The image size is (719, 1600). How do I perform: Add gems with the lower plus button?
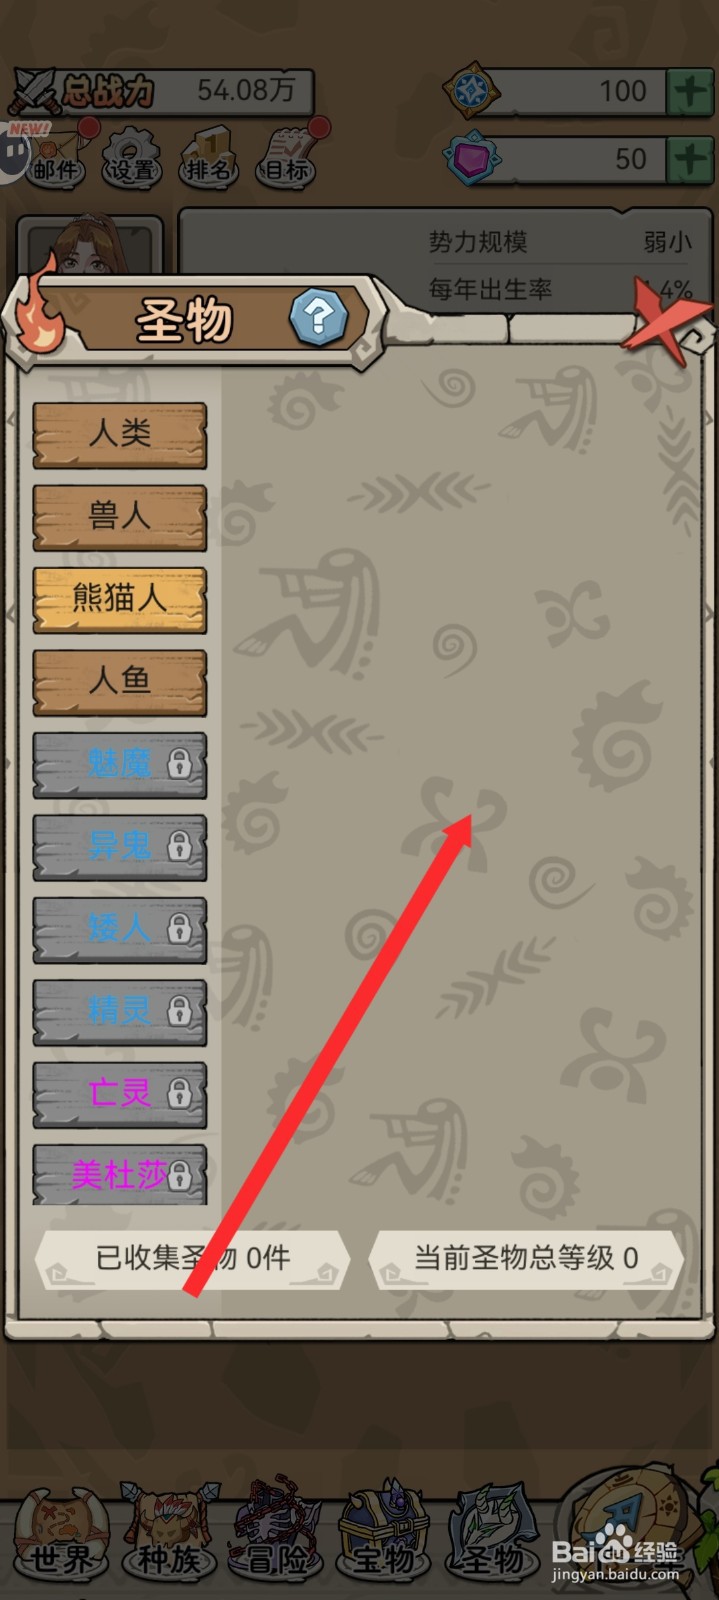coord(691,158)
